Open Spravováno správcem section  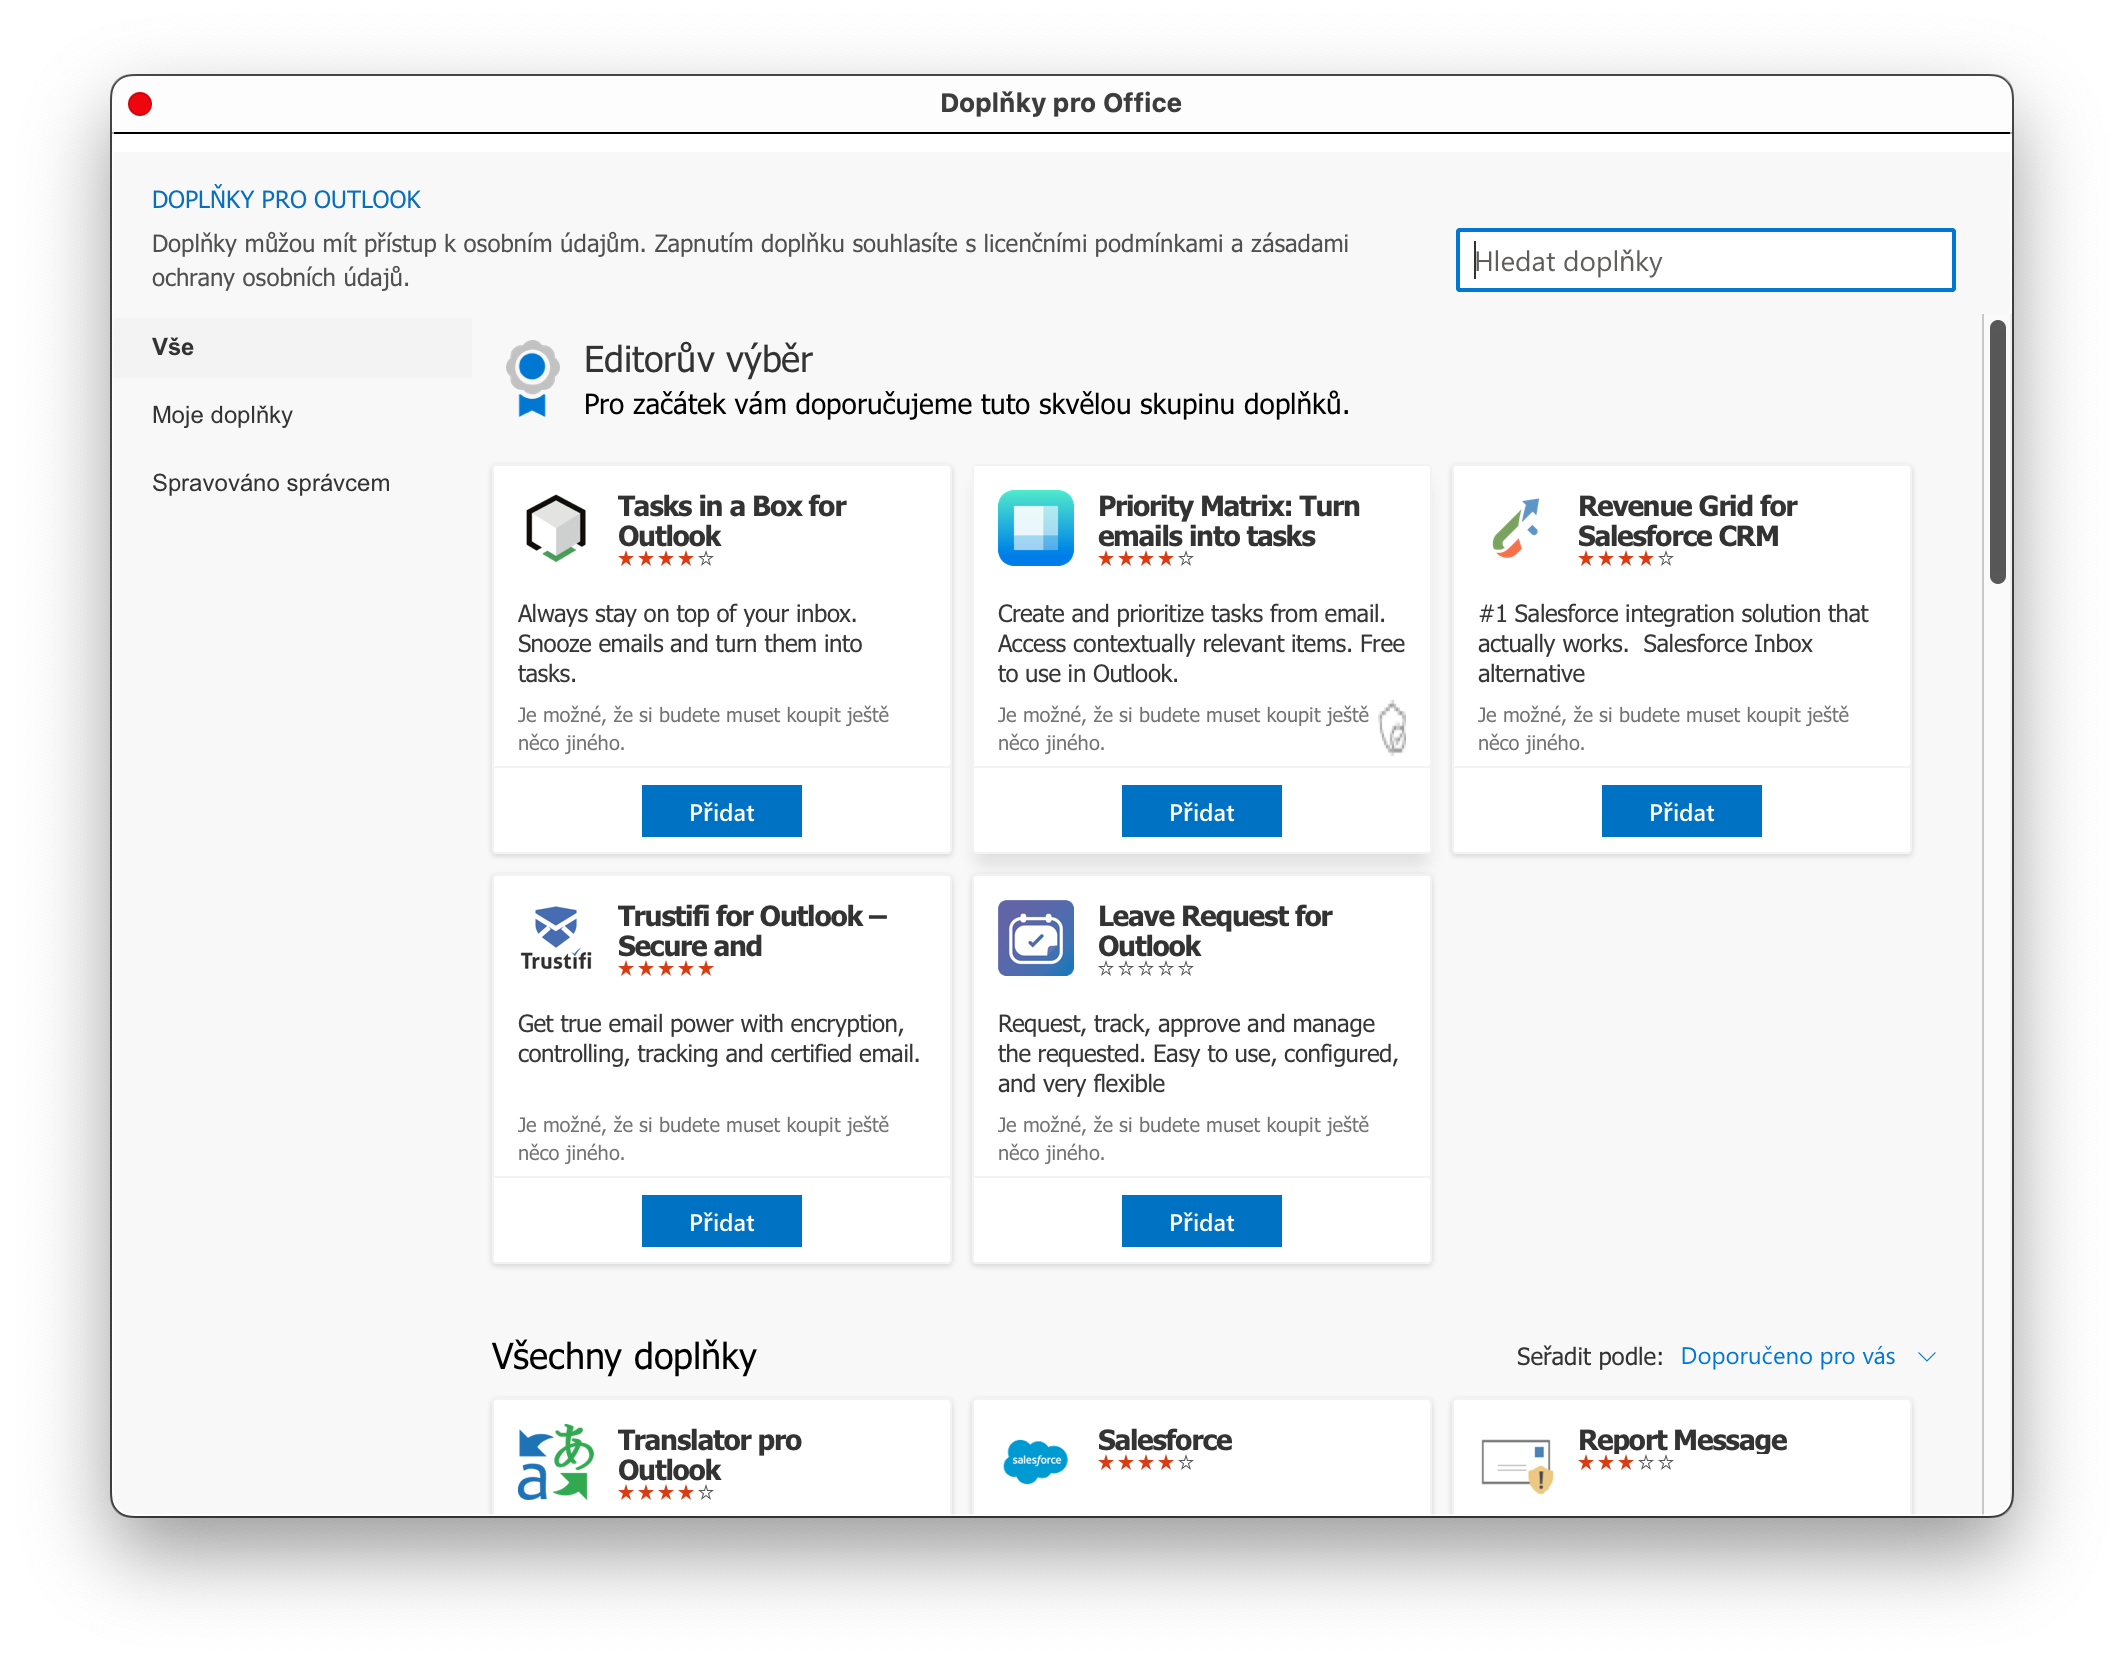pos(270,483)
